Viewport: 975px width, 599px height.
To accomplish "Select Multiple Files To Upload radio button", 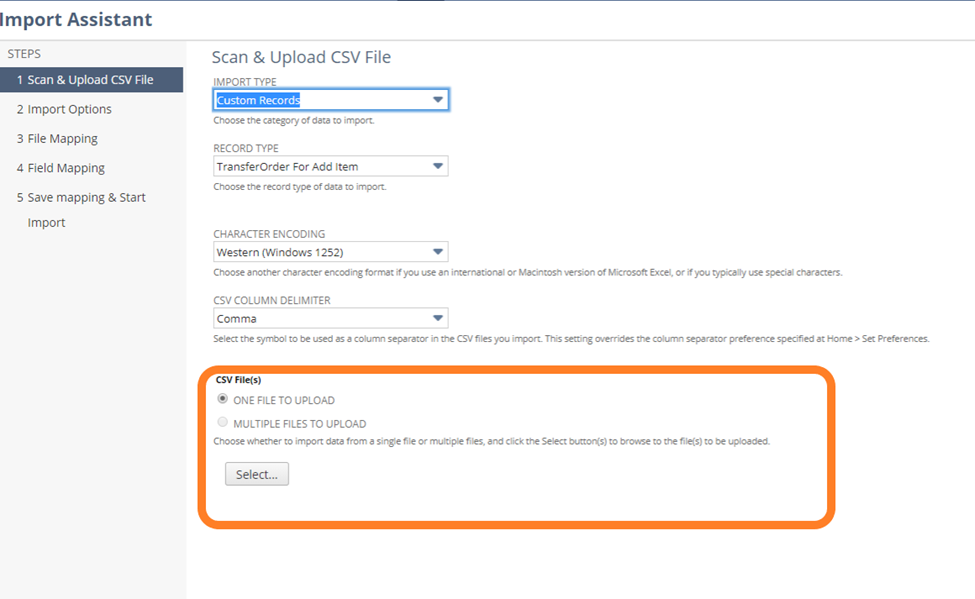I will click(x=223, y=422).
